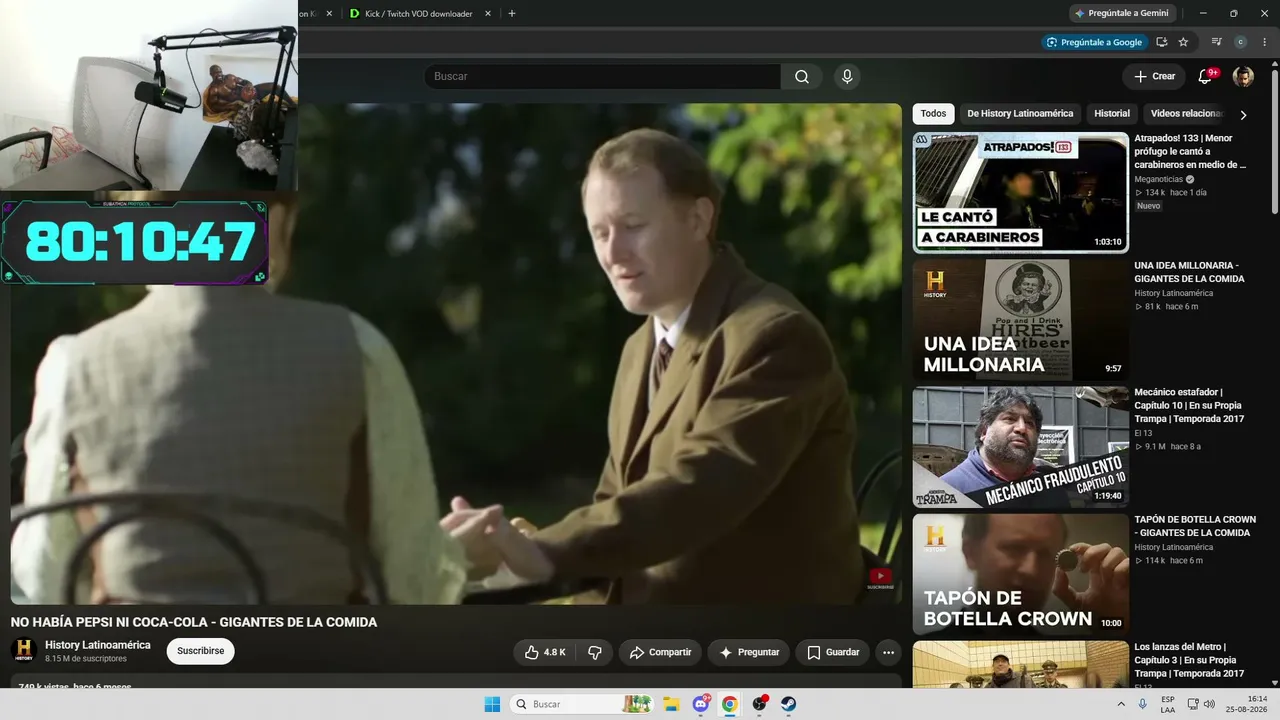Open Steam from the taskbar
Image resolution: width=1280 pixels, height=720 pixels.
tap(788, 704)
